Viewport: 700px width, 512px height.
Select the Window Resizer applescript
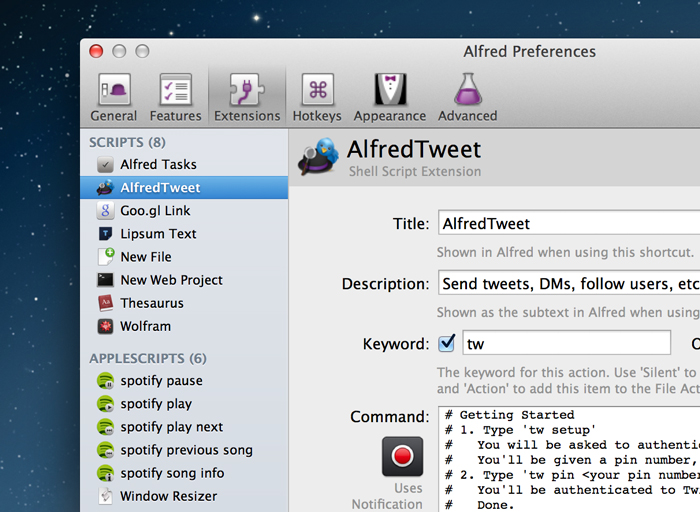tap(184, 496)
